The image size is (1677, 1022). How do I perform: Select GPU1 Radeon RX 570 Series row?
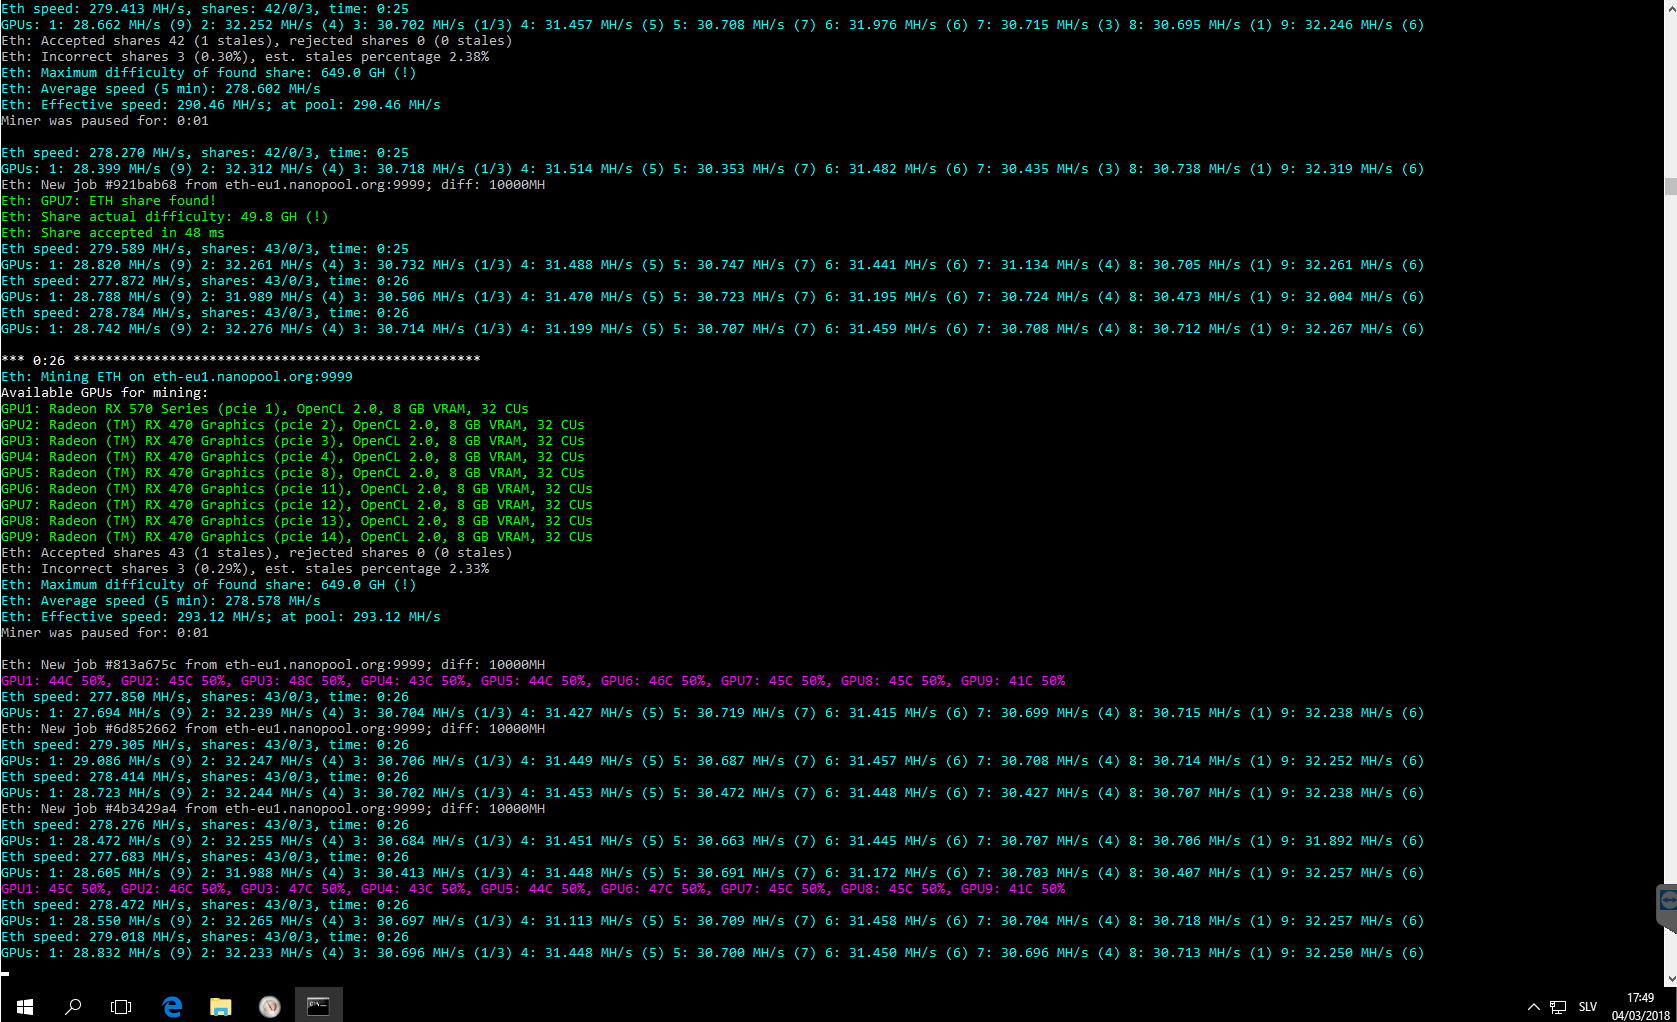pyautogui.click(x=265, y=409)
